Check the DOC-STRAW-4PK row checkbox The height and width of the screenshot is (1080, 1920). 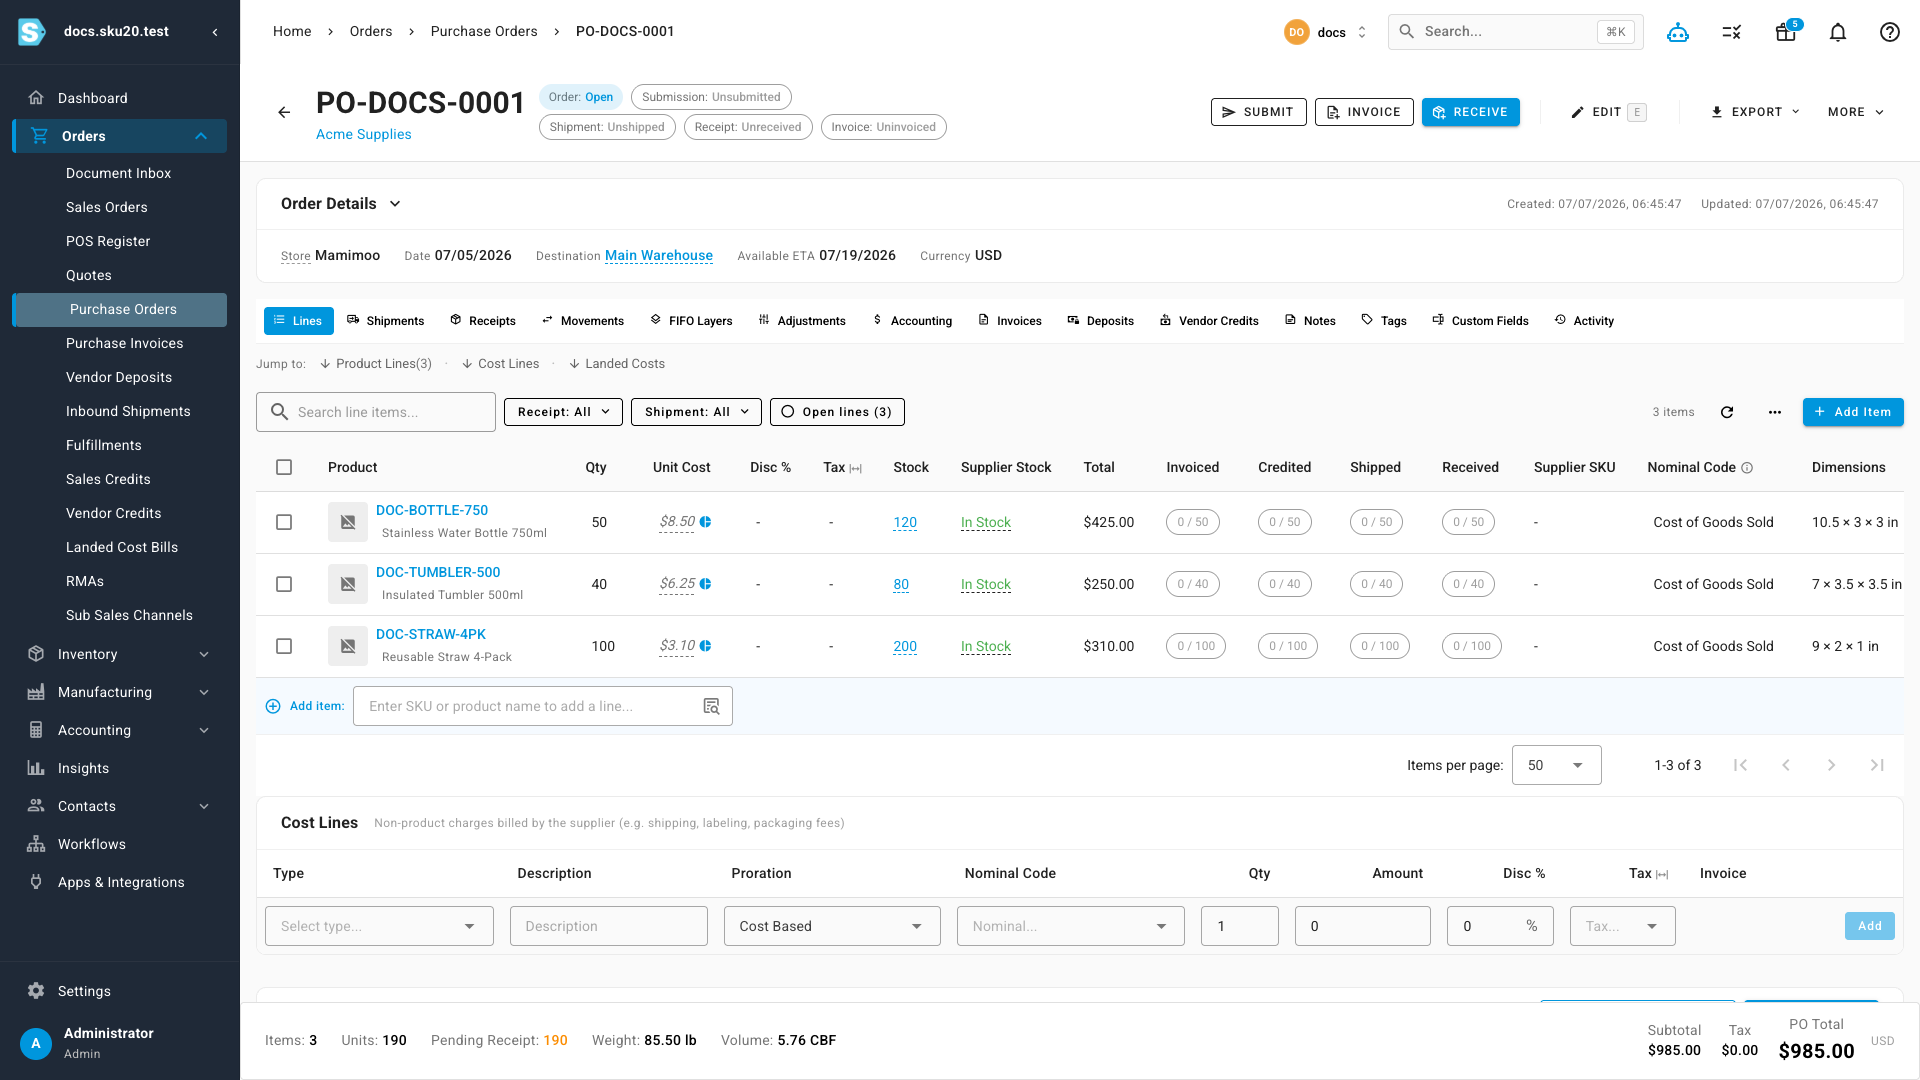(284, 646)
